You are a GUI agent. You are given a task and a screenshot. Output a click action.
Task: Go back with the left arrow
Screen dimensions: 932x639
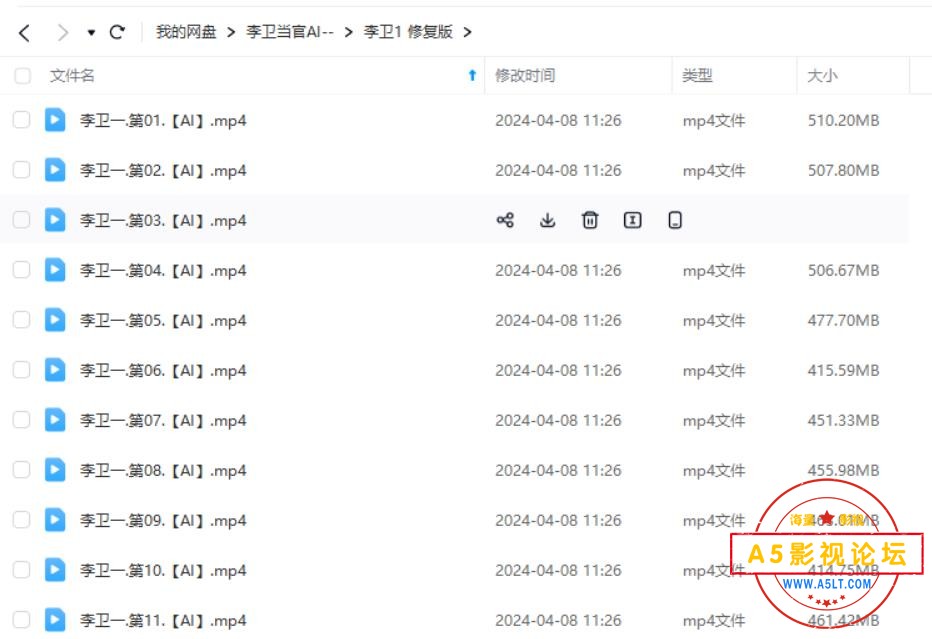coord(24,32)
